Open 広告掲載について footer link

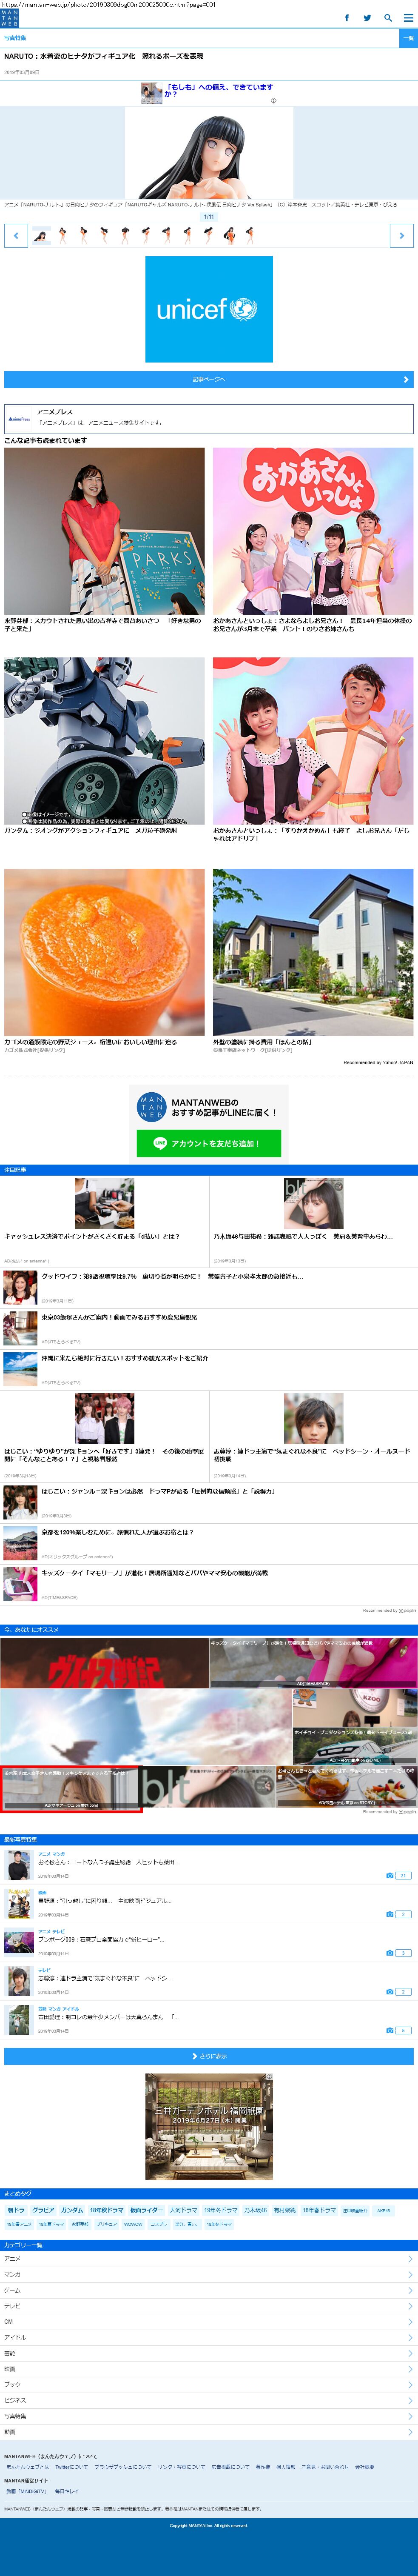click(230, 2467)
